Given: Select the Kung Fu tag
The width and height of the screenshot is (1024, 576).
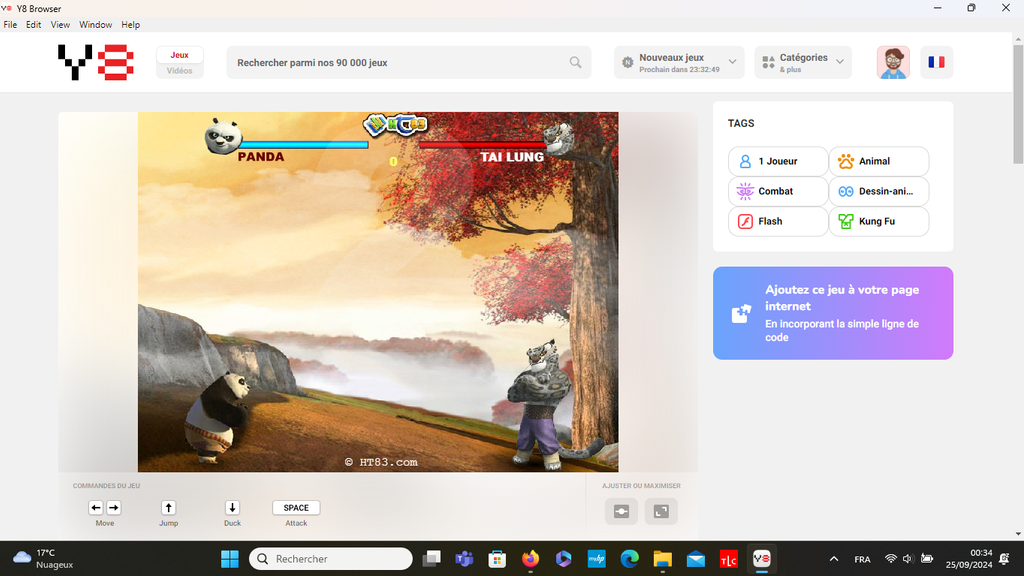Looking at the screenshot, I should (x=878, y=221).
